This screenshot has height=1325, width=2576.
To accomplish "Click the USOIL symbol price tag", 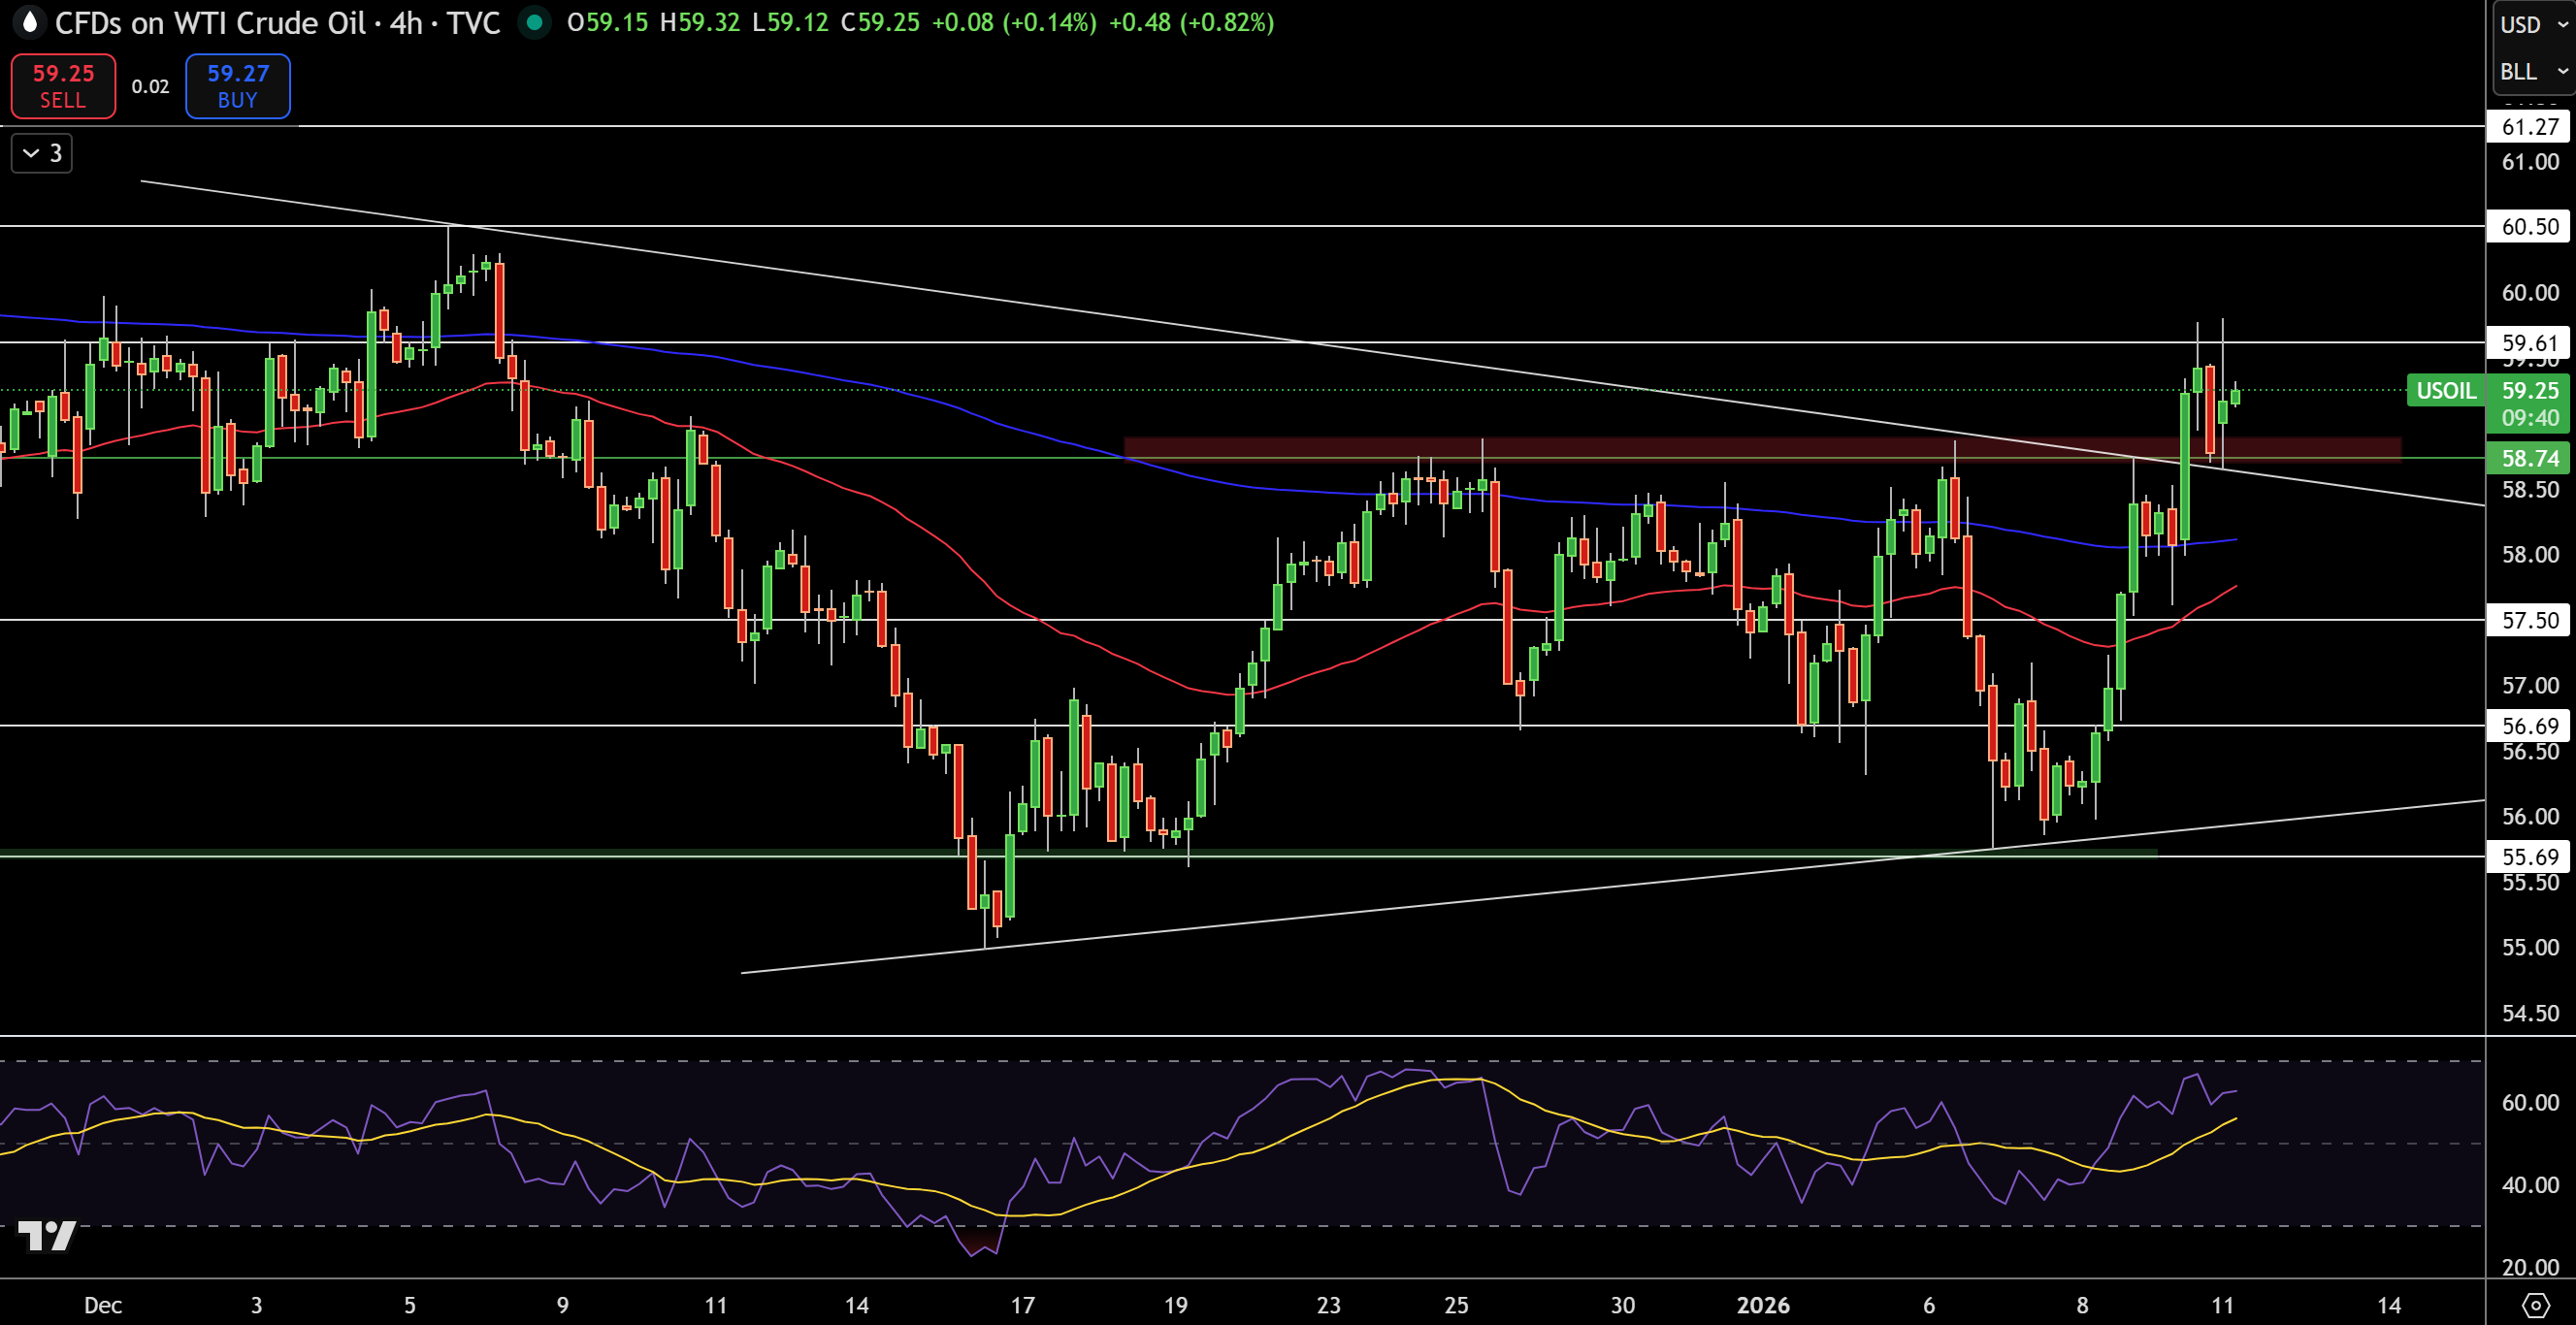I will pos(2446,390).
